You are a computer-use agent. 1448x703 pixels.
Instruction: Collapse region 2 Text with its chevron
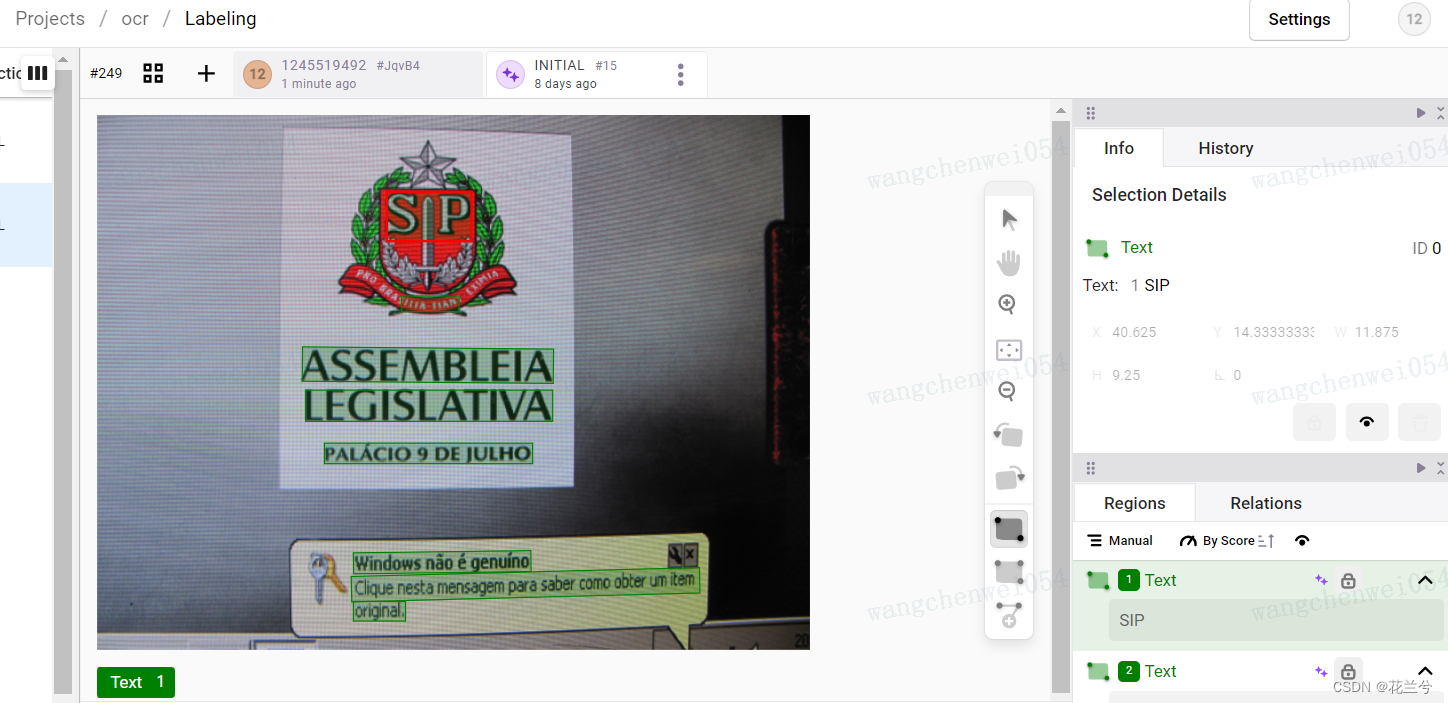coord(1426,671)
